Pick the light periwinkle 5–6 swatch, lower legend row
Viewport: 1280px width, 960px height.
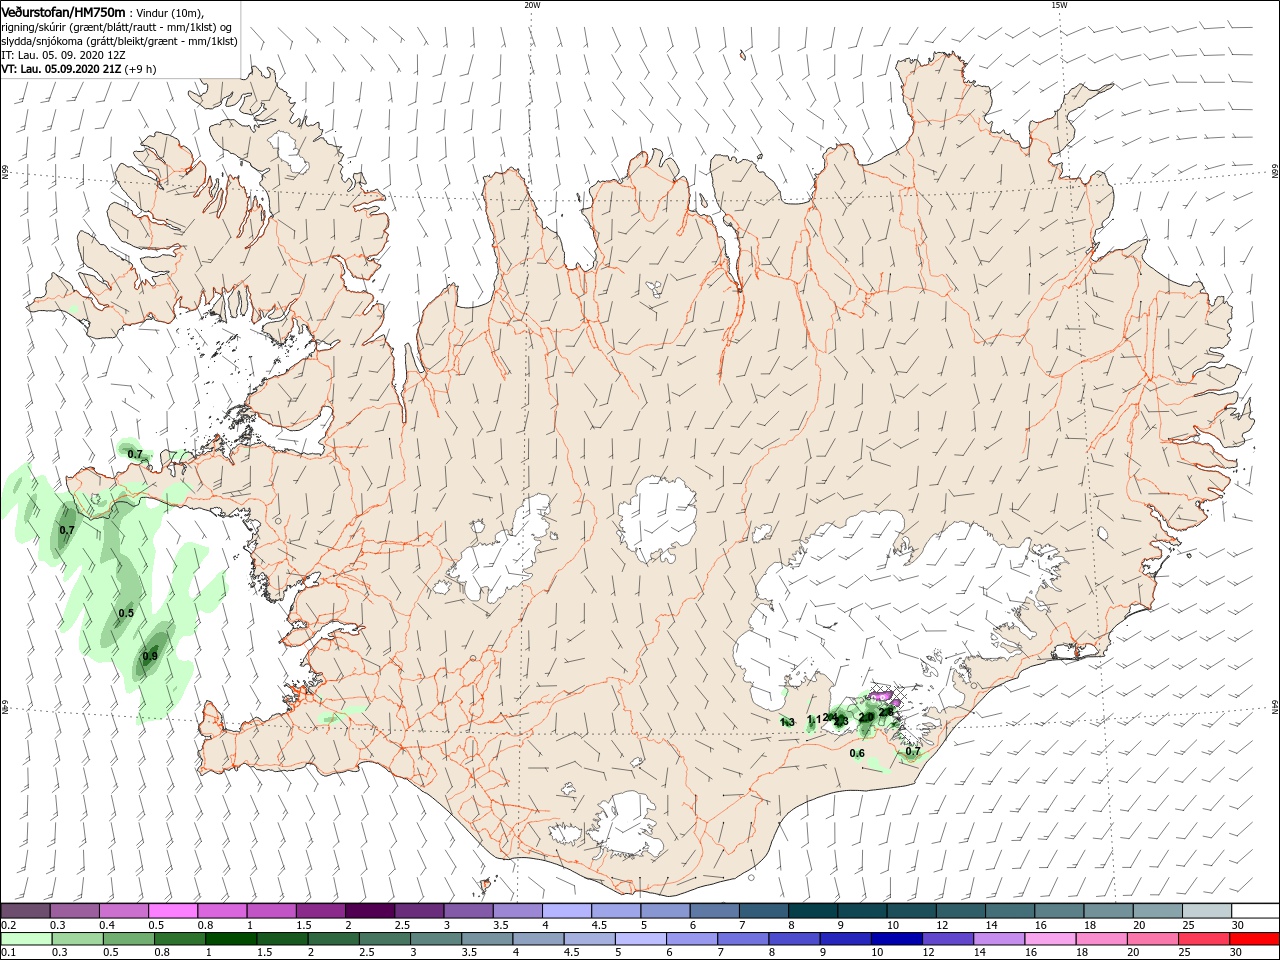(x=639, y=939)
